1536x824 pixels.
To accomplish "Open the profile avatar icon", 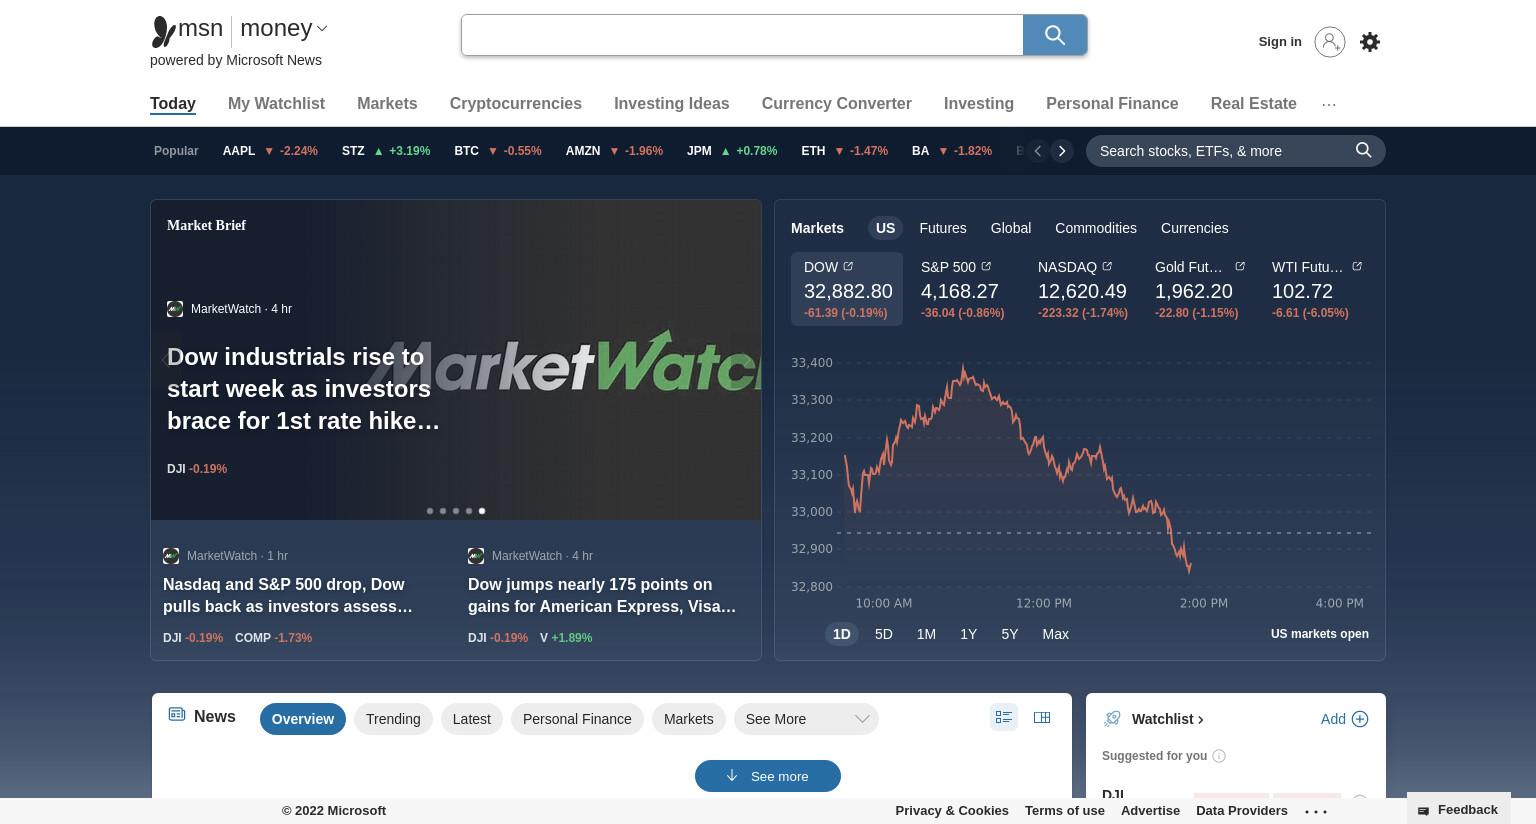I will pos(1329,42).
